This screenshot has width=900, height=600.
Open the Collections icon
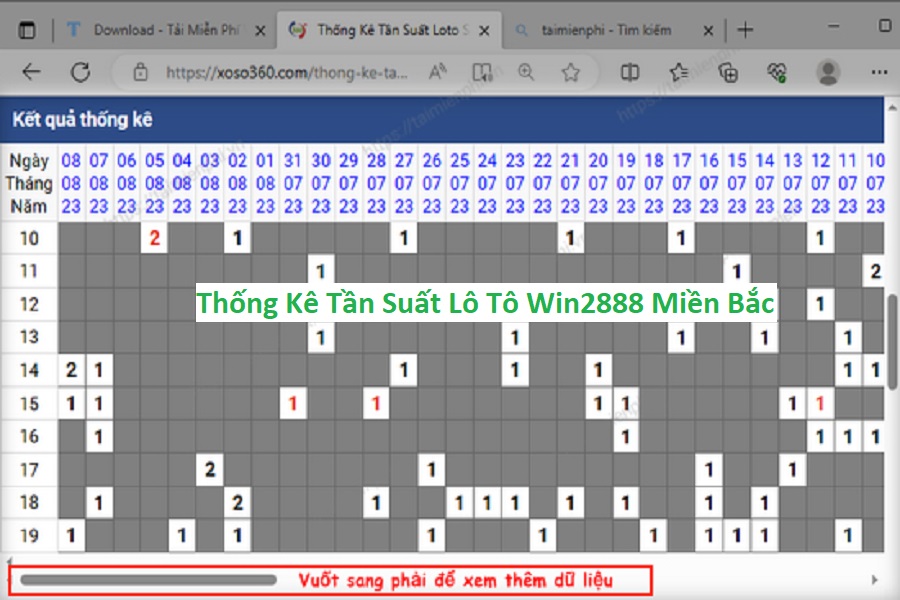[729, 72]
